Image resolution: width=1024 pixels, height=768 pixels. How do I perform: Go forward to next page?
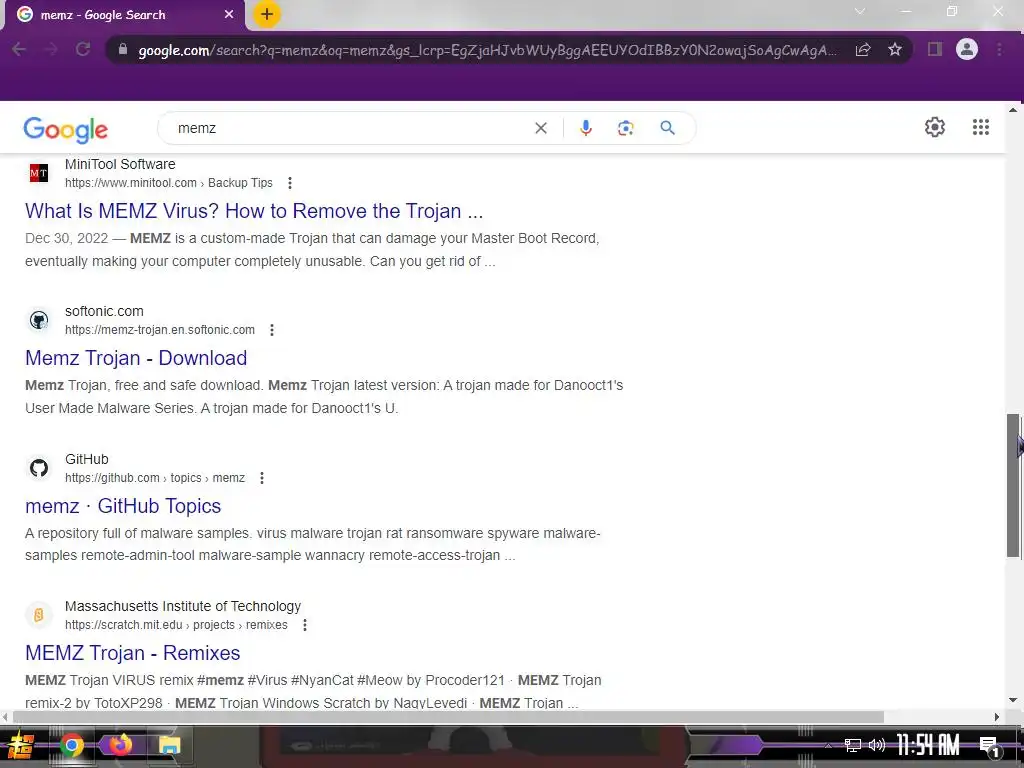tap(51, 50)
